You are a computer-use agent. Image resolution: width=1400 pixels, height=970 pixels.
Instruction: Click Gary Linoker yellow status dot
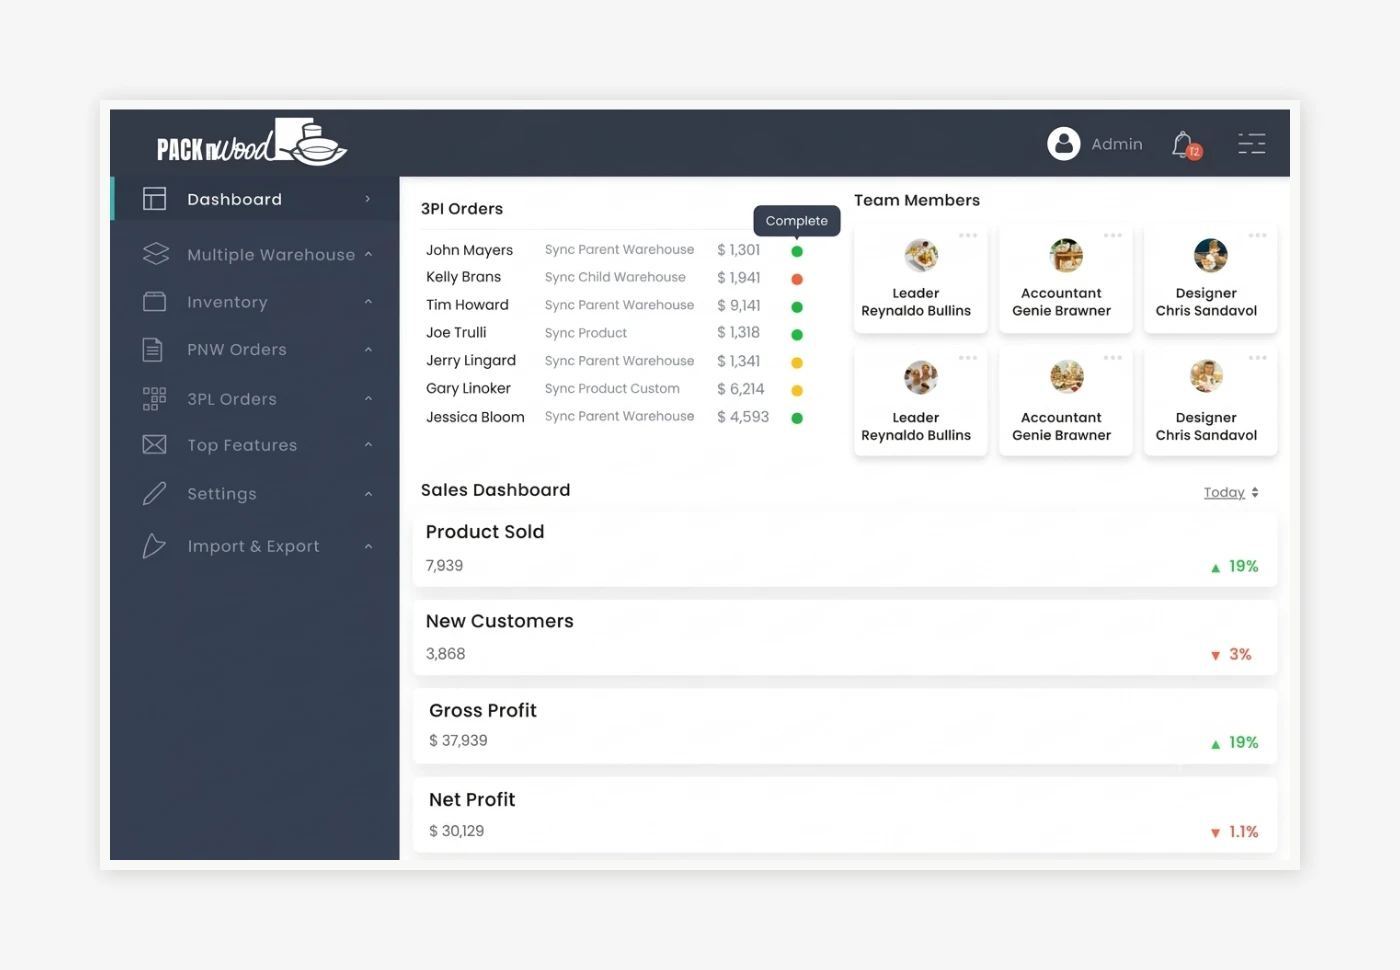point(797,391)
